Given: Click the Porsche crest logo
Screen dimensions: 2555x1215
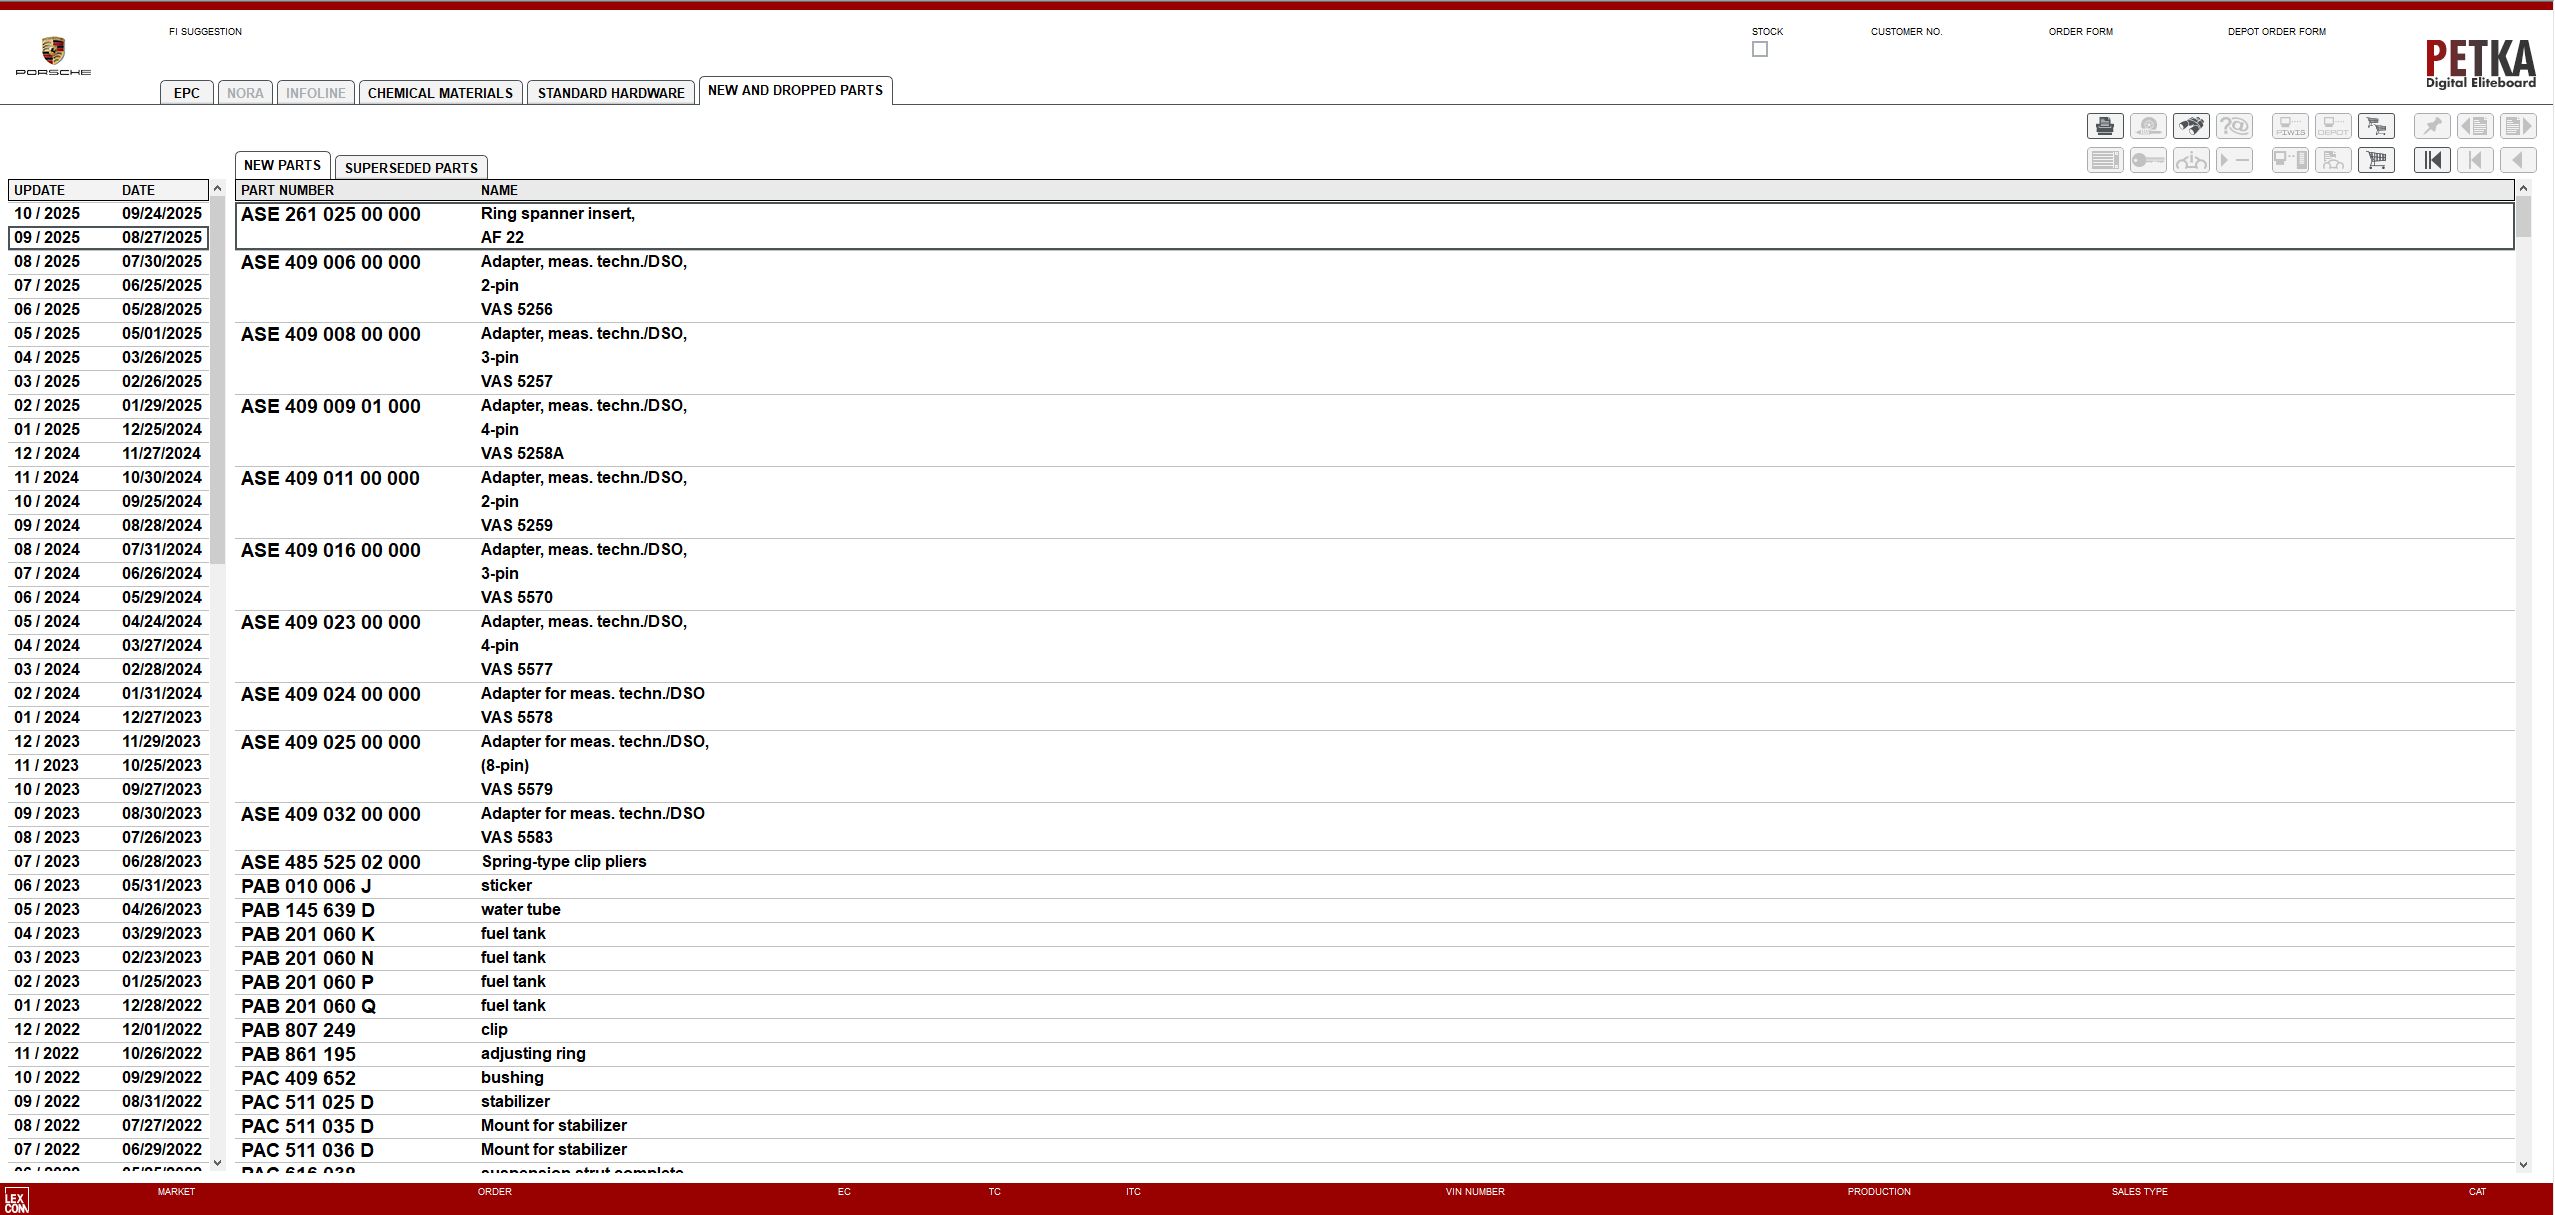Looking at the screenshot, I should click(53, 56).
